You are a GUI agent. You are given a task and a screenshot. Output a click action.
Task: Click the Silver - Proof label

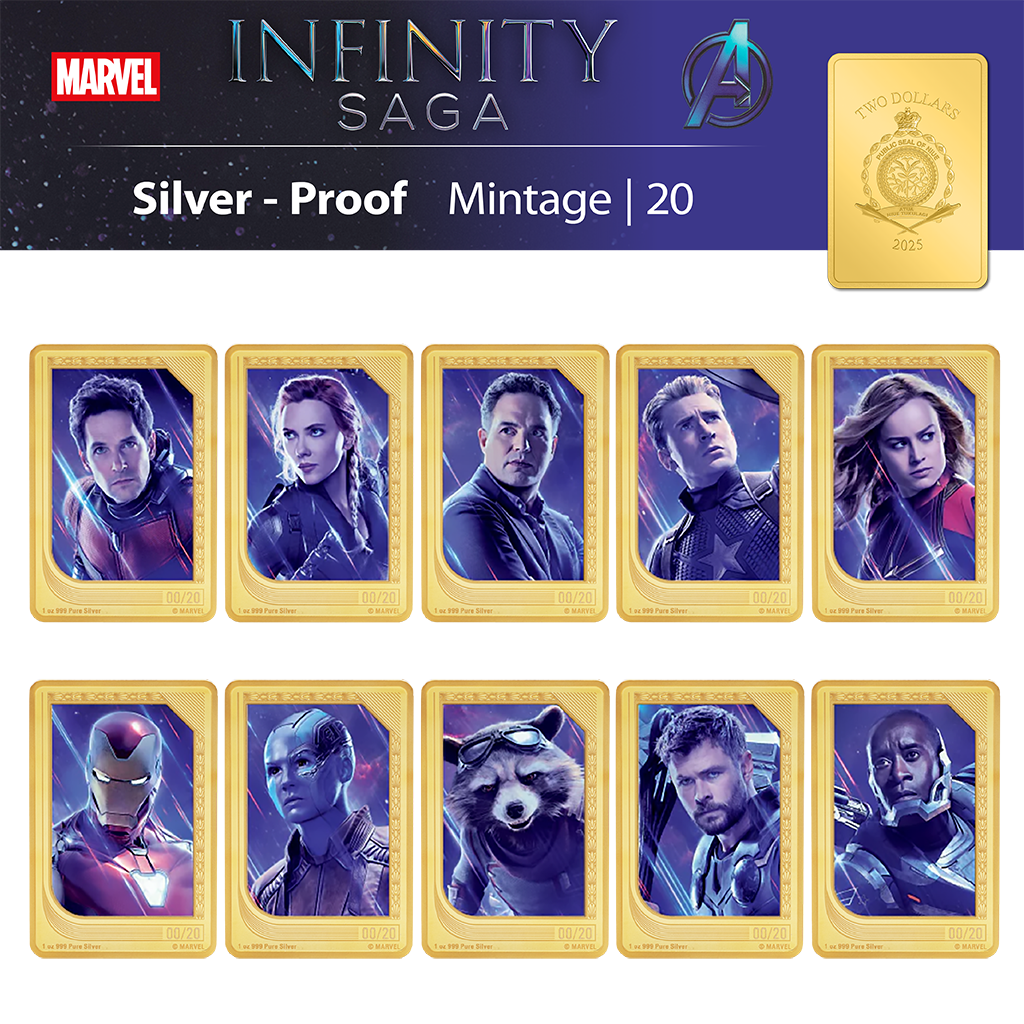pos(270,199)
